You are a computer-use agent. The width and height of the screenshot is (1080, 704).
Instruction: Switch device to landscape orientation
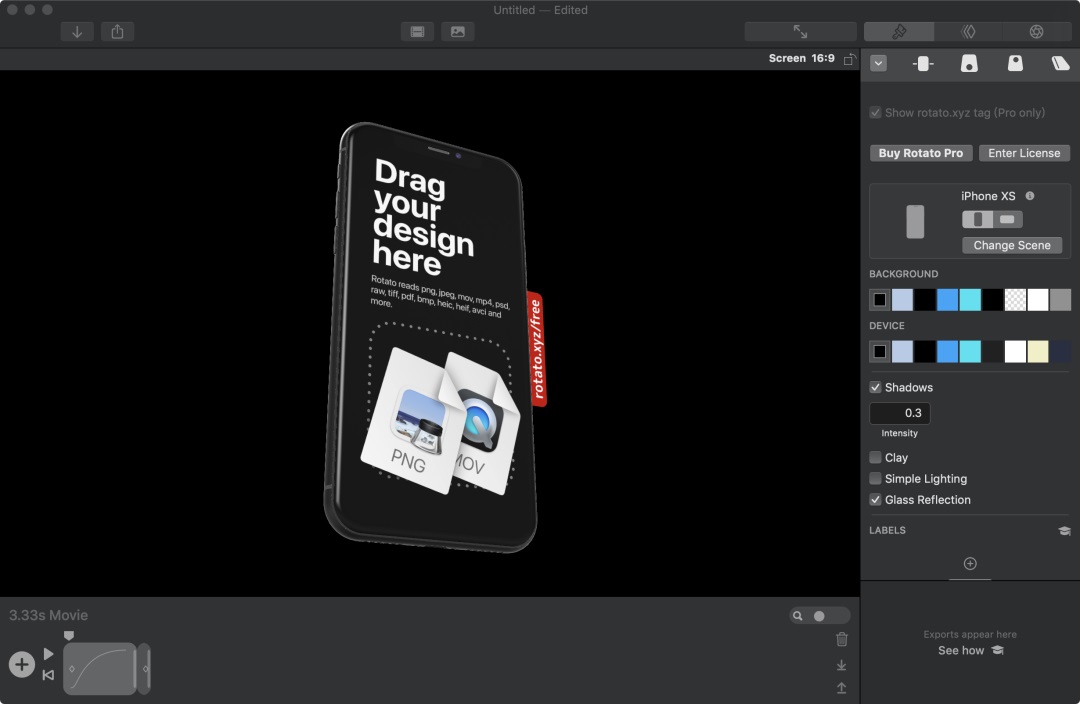1007,219
